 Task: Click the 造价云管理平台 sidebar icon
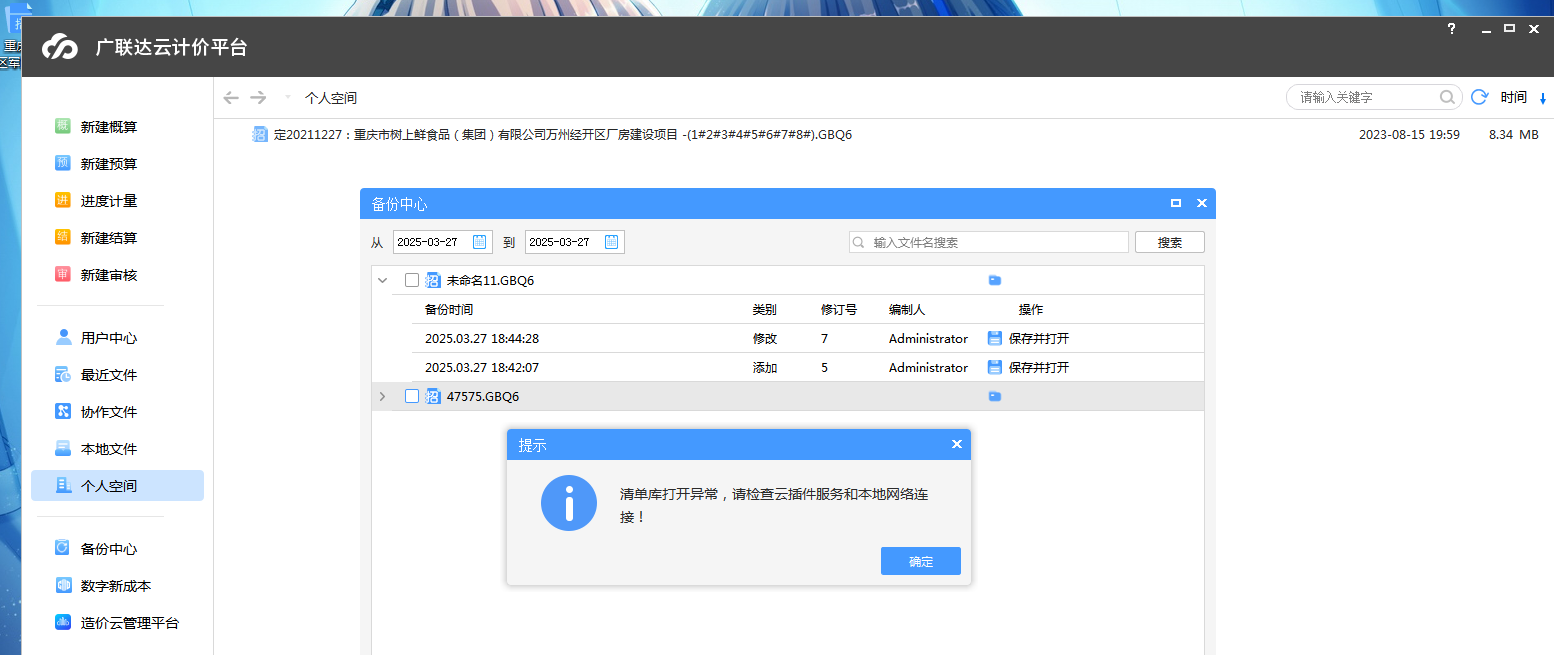(x=63, y=622)
